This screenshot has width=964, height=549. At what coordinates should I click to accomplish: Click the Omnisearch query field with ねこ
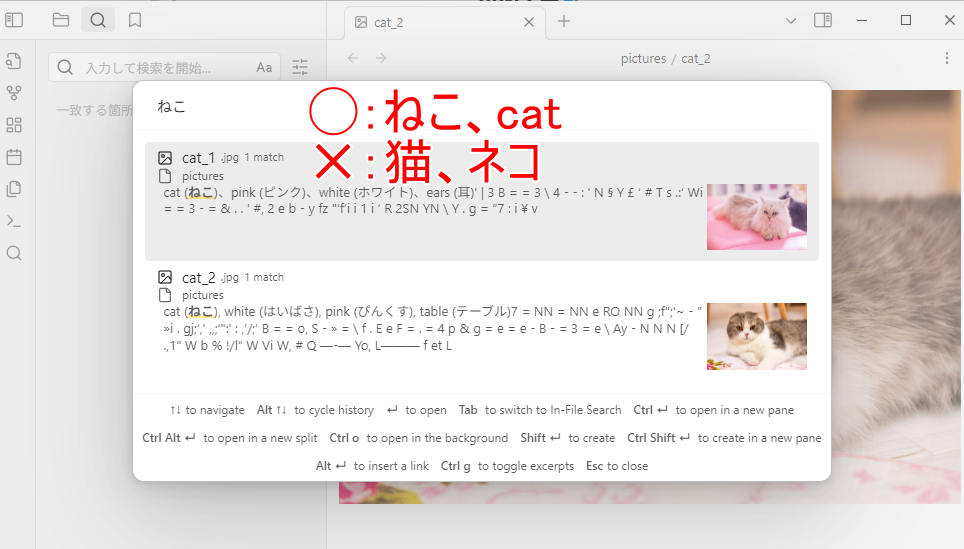(482, 106)
